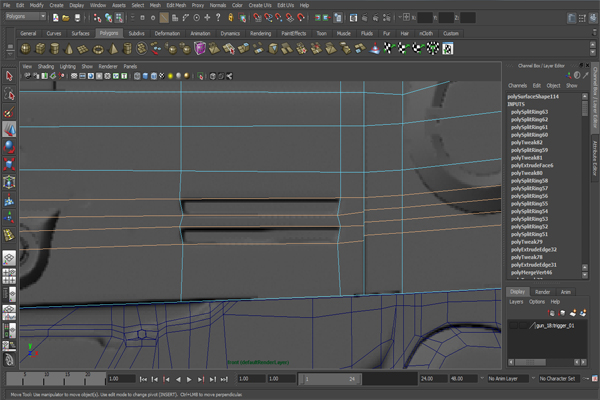Click the question mark help icon
The width and height of the screenshot is (600, 400).
[x=218, y=17]
